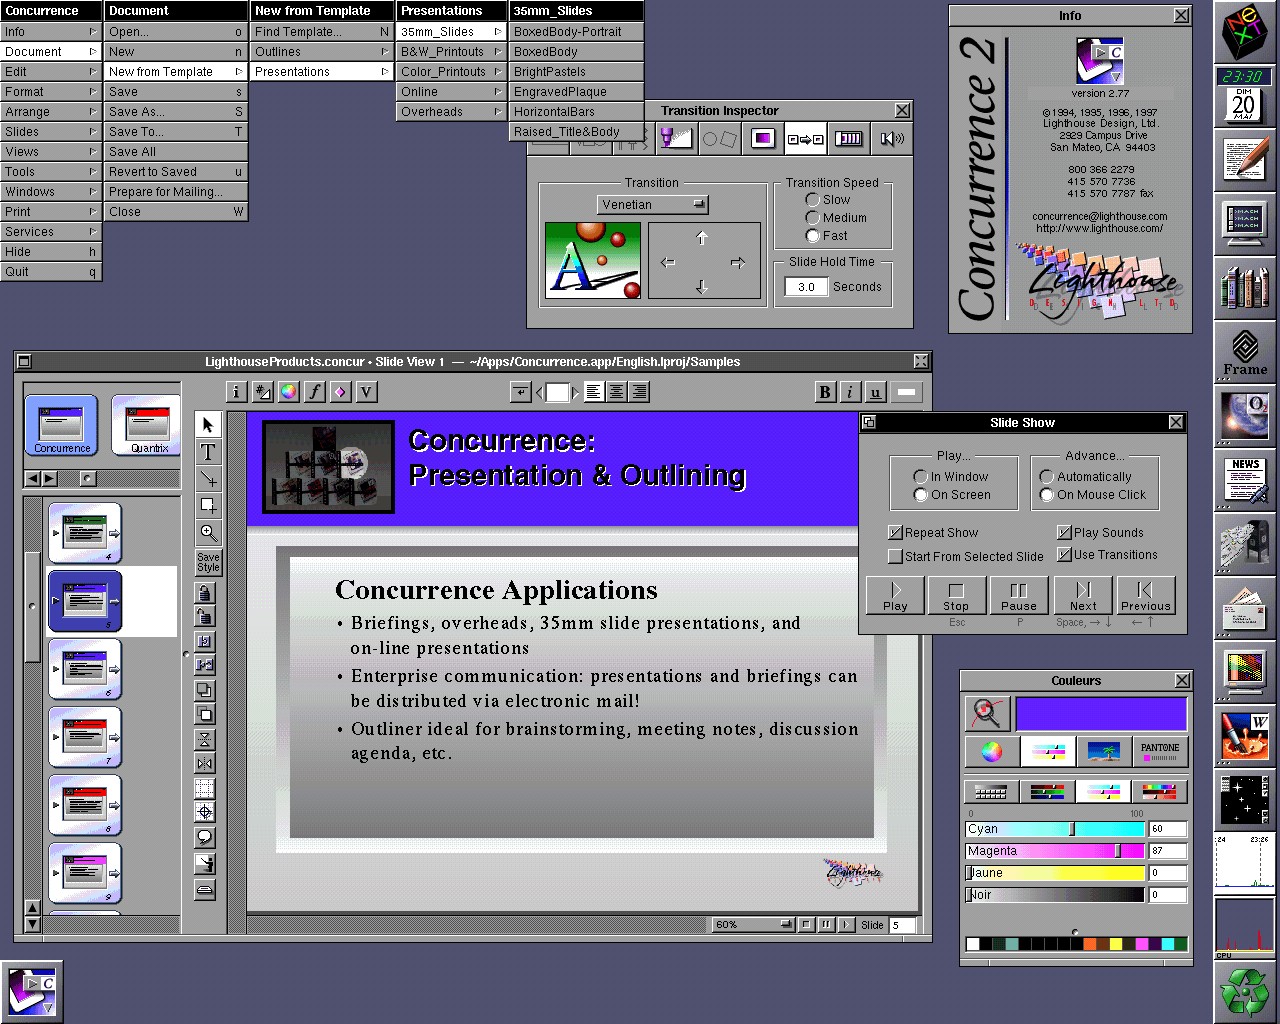Open the color wheel toolbar icon
Image resolution: width=1280 pixels, height=1024 pixels.
[x=289, y=392]
